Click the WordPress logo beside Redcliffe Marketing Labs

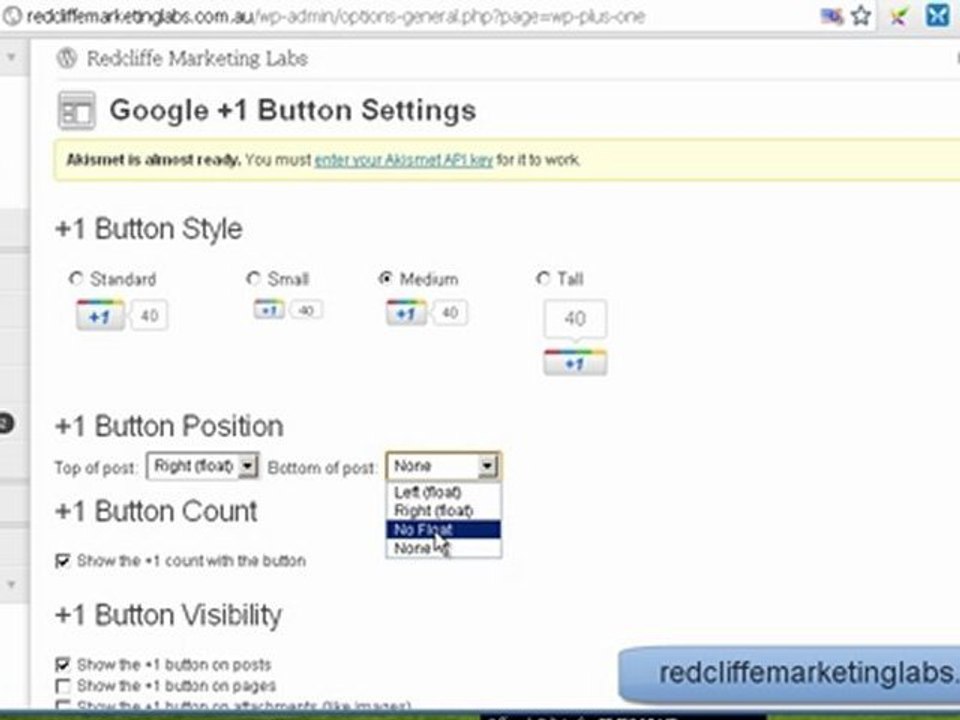[x=66, y=59]
